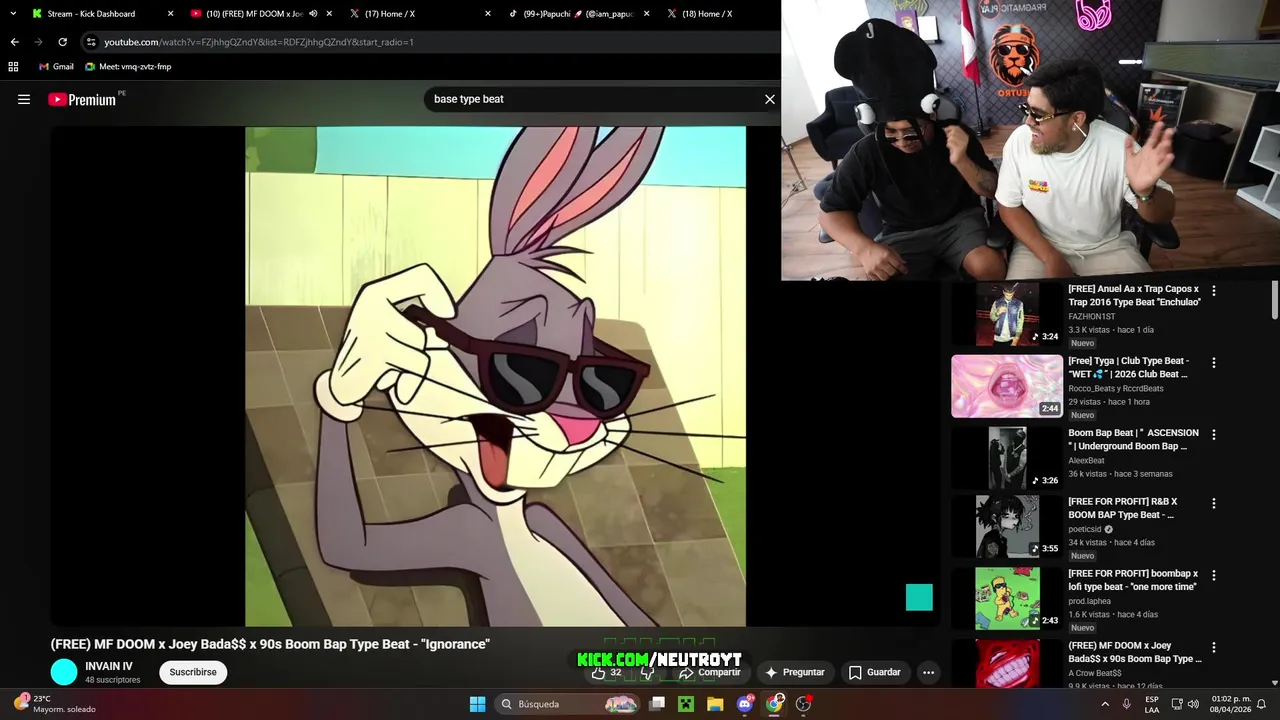Open options menu for A Crow Beat$$ video
The height and width of the screenshot is (720, 1280).
pyautogui.click(x=1214, y=648)
